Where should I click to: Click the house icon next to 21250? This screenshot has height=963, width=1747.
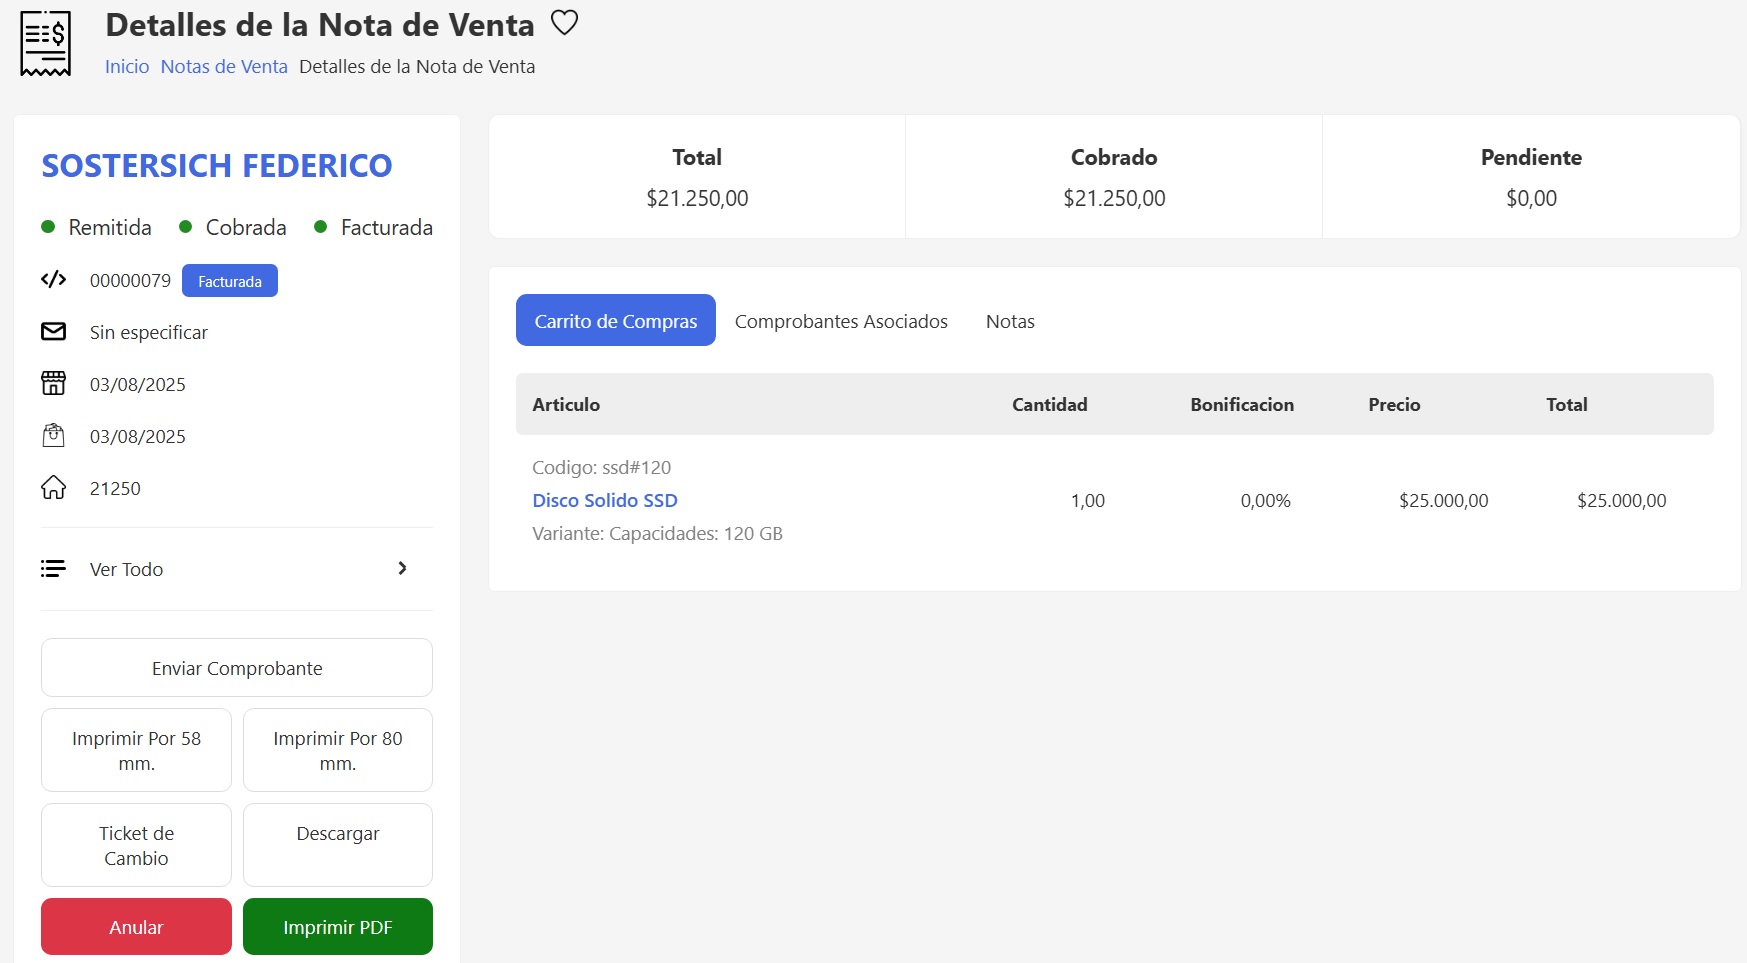pos(54,488)
